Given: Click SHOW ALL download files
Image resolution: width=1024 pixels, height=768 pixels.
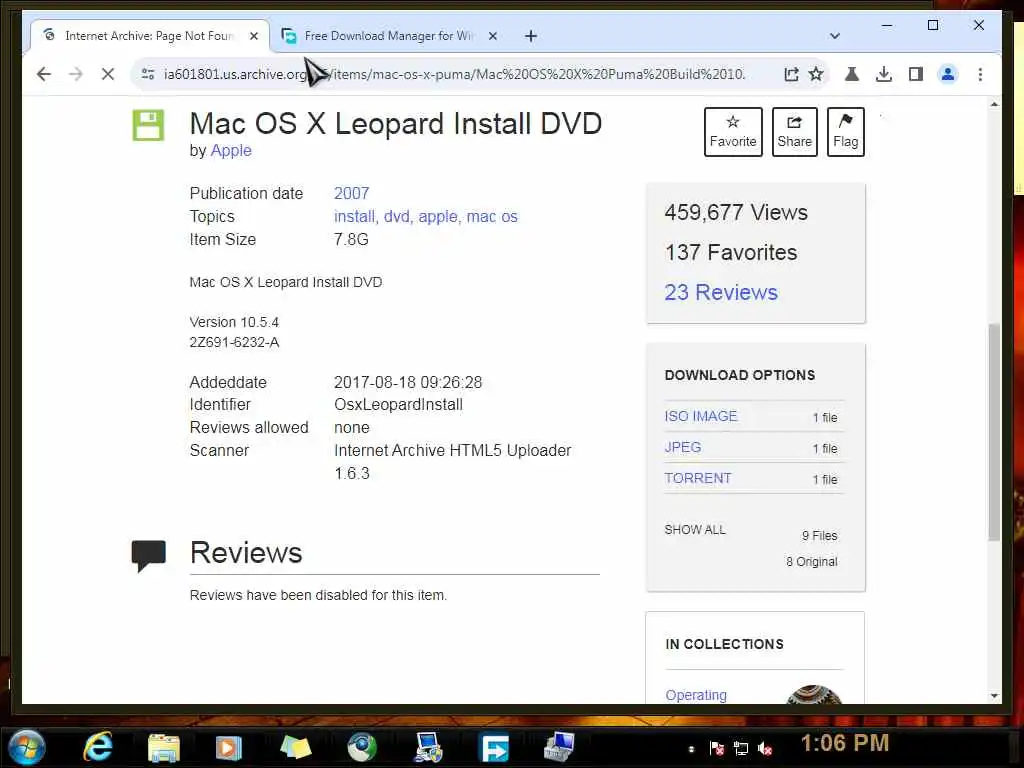Looking at the screenshot, I should pyautogui.click(x=695, y=530).
